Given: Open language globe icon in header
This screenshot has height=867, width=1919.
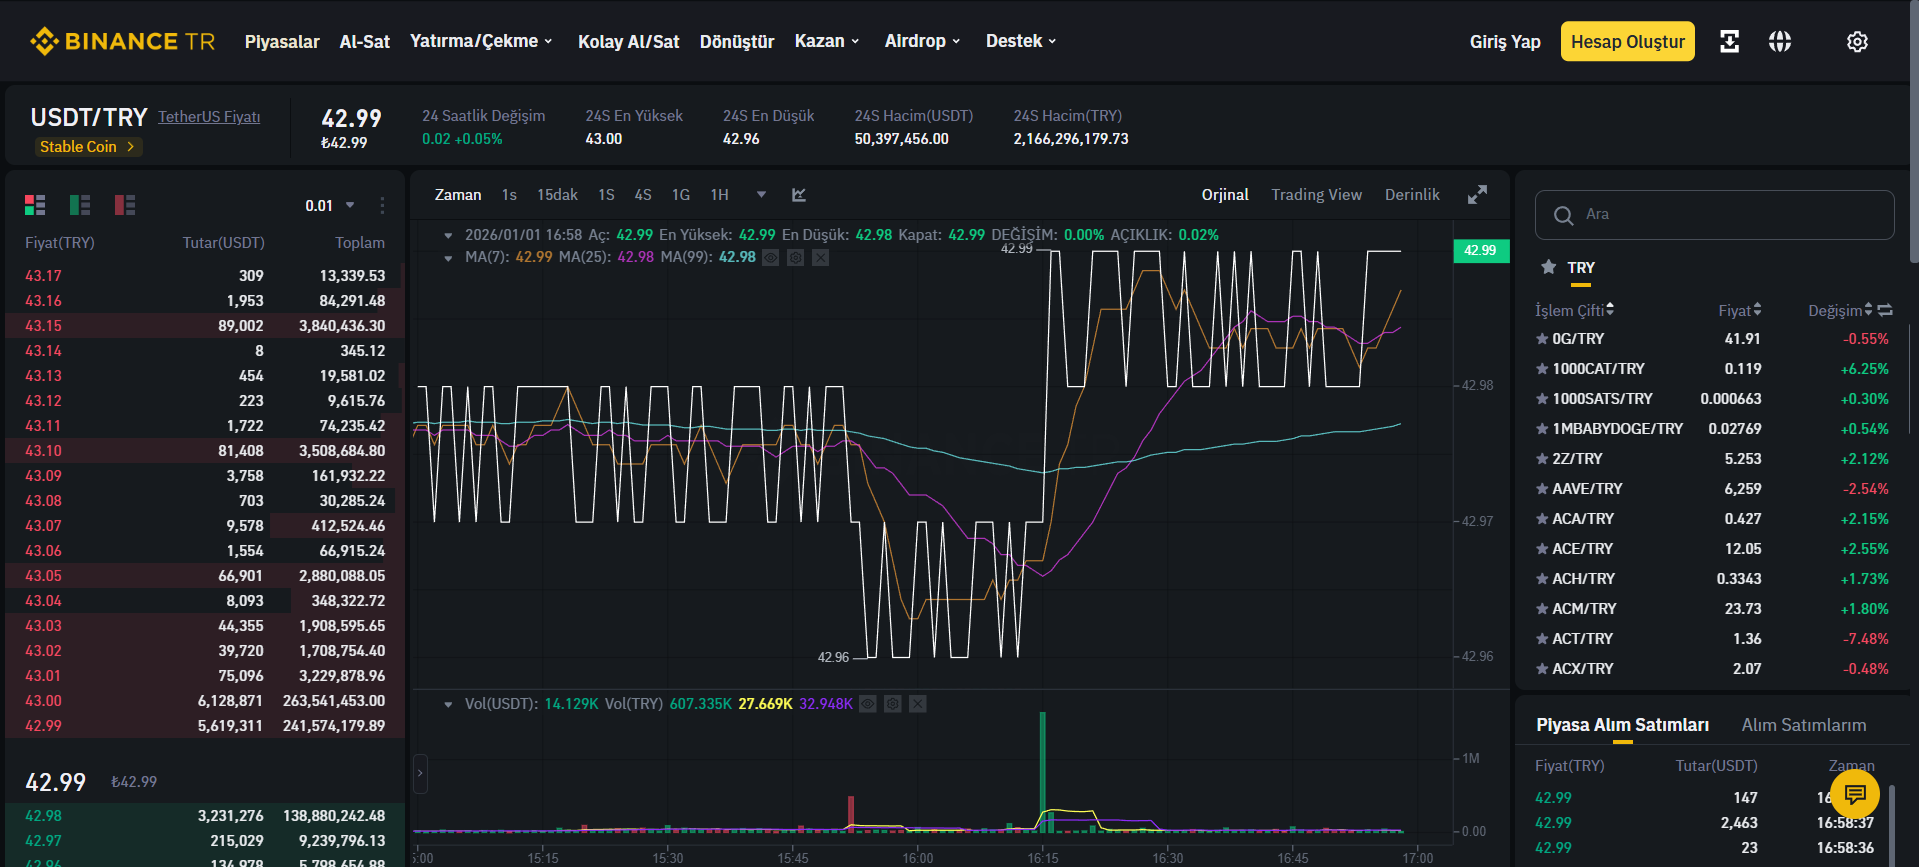Looking at the screenshot, I should [1780, 41].
